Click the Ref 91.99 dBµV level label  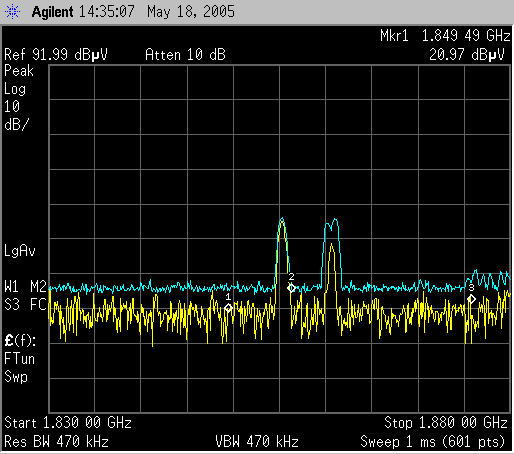[56, 54]
